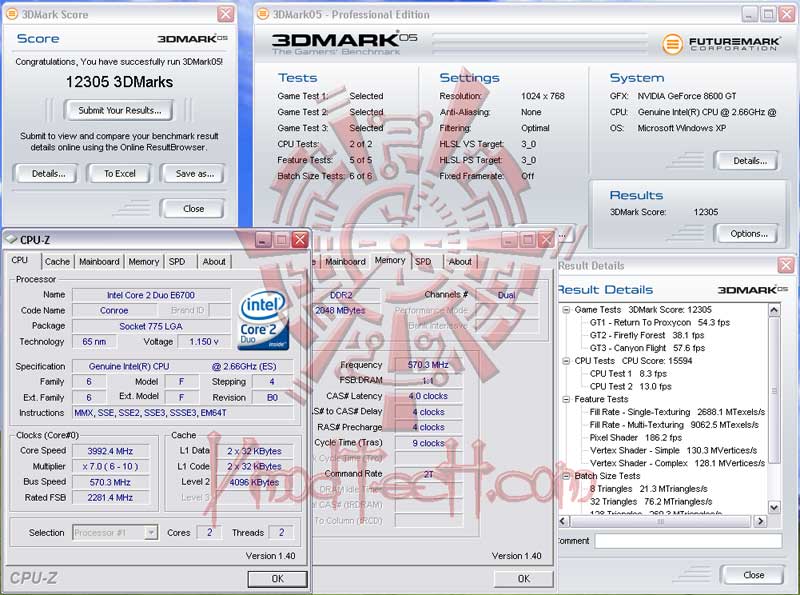Select Fill Rate - Single-Texturing row
This screenshot has height=595, width=800.
(677, 412)
